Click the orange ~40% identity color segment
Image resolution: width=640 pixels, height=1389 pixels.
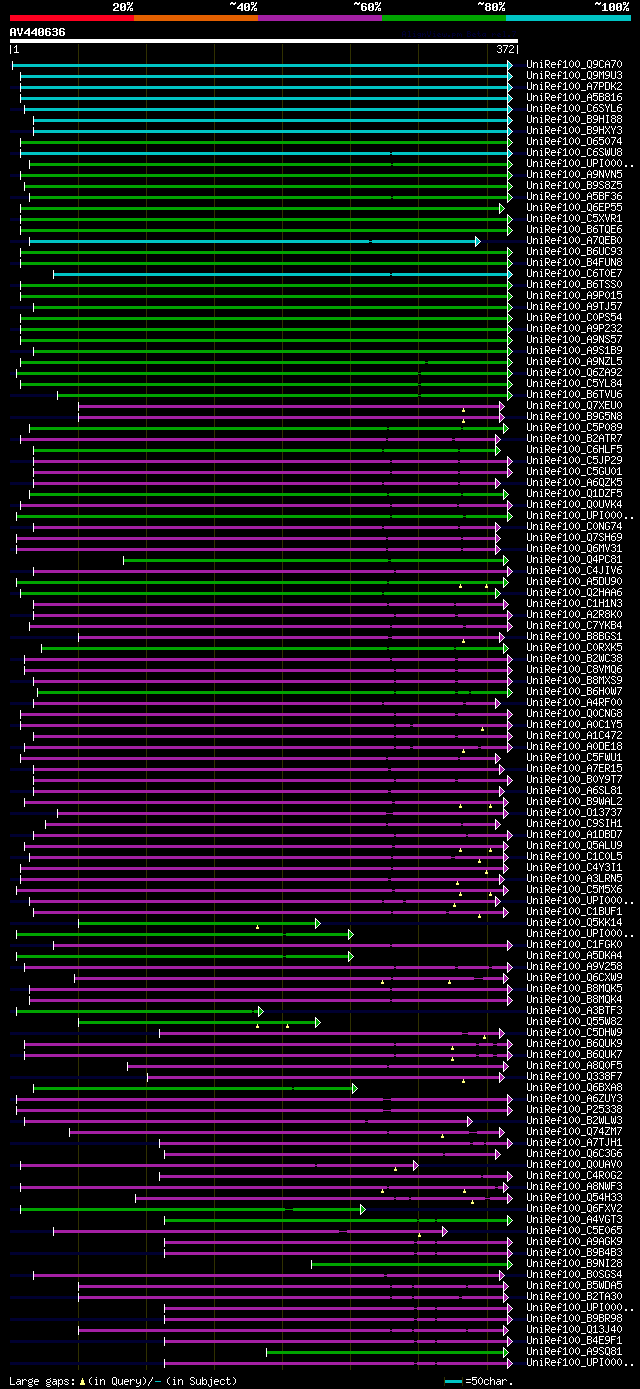click(195, 18)
